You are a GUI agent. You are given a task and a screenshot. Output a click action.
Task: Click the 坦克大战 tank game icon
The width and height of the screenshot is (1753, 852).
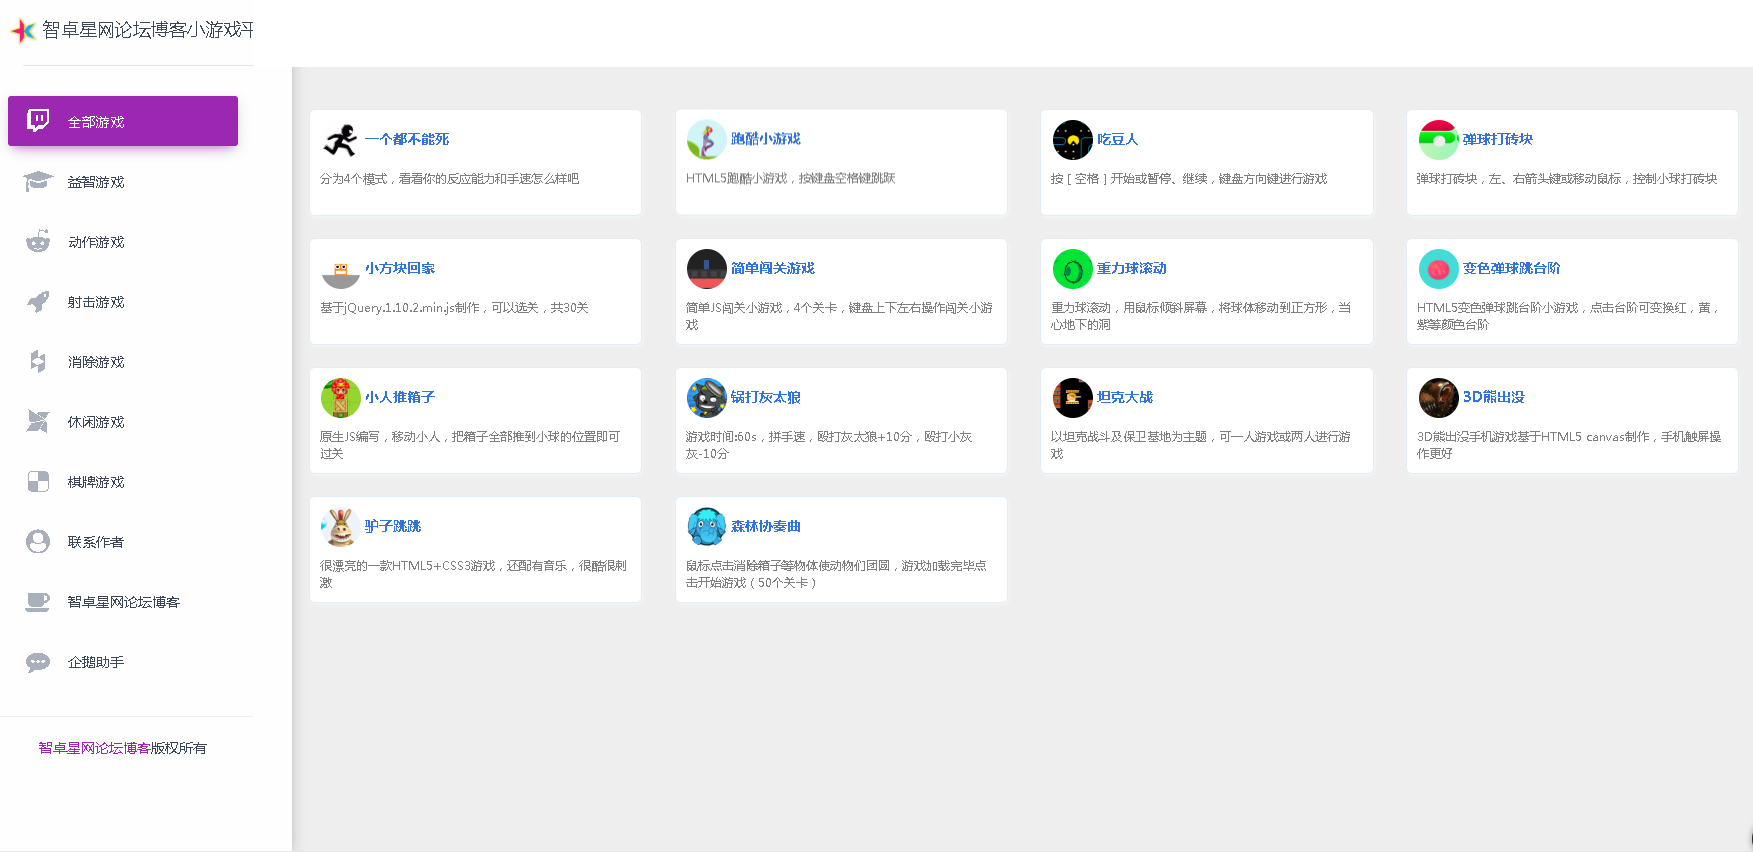[x=1072, y=398]
